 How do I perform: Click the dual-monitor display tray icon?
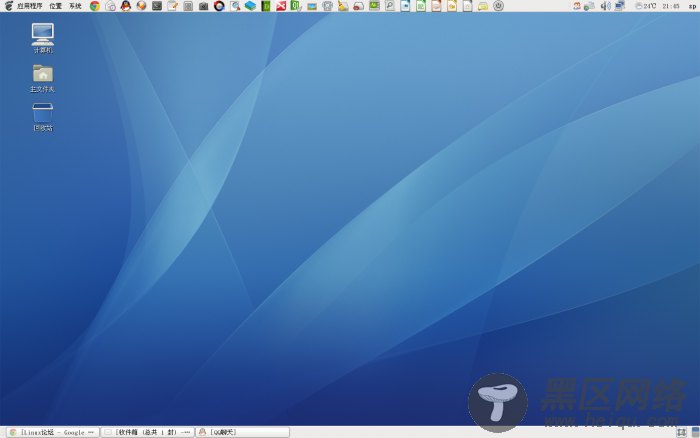[620, 6]
